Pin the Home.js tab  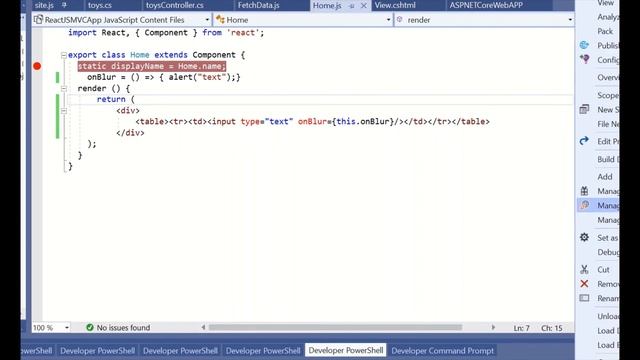[x=351, y=6]
